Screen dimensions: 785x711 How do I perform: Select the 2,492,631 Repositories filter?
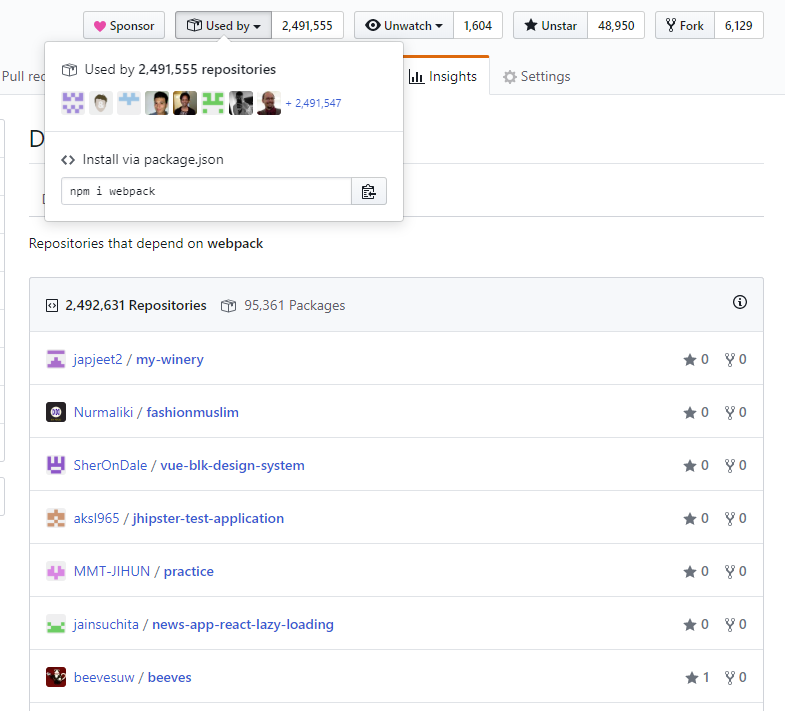pyautogui.click(x=126, y=305)
